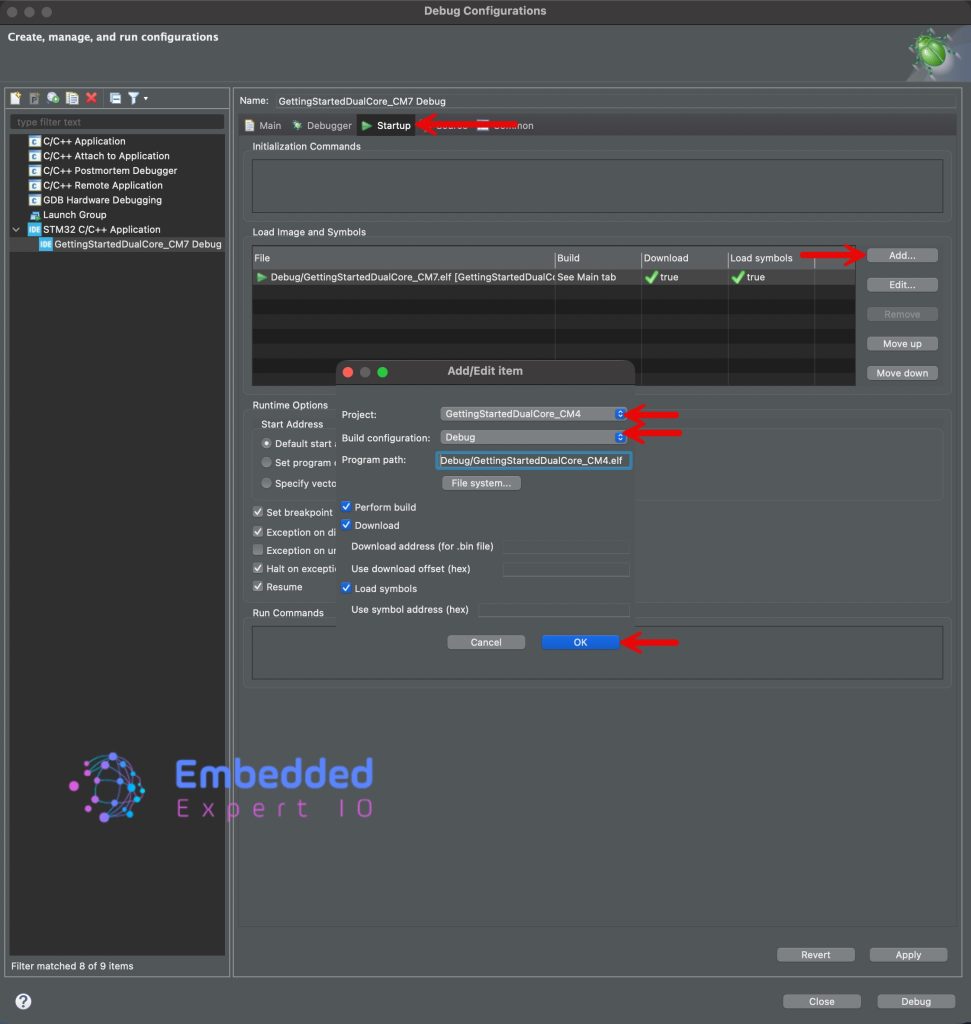
Task: Open the Project dropdown in Add/Edit item
Action: (533, 414)
